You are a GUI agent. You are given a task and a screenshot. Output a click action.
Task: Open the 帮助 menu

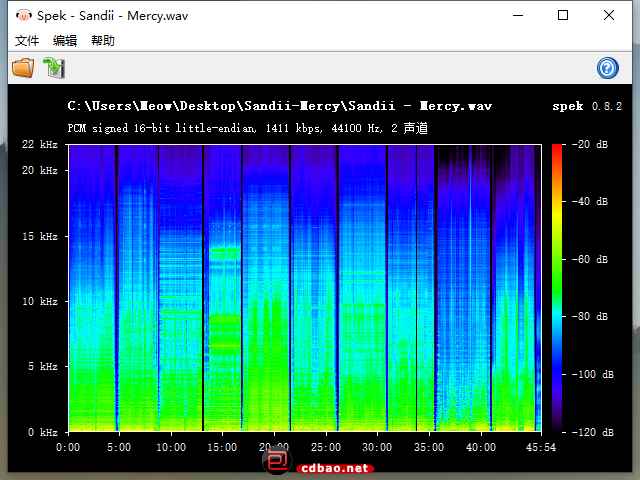[x=102, y=40]
